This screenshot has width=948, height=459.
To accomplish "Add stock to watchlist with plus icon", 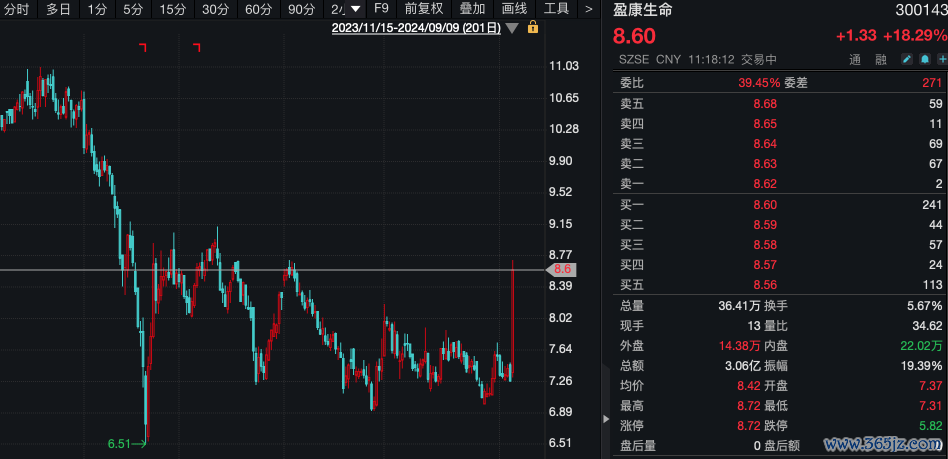I will coord(943,59).
